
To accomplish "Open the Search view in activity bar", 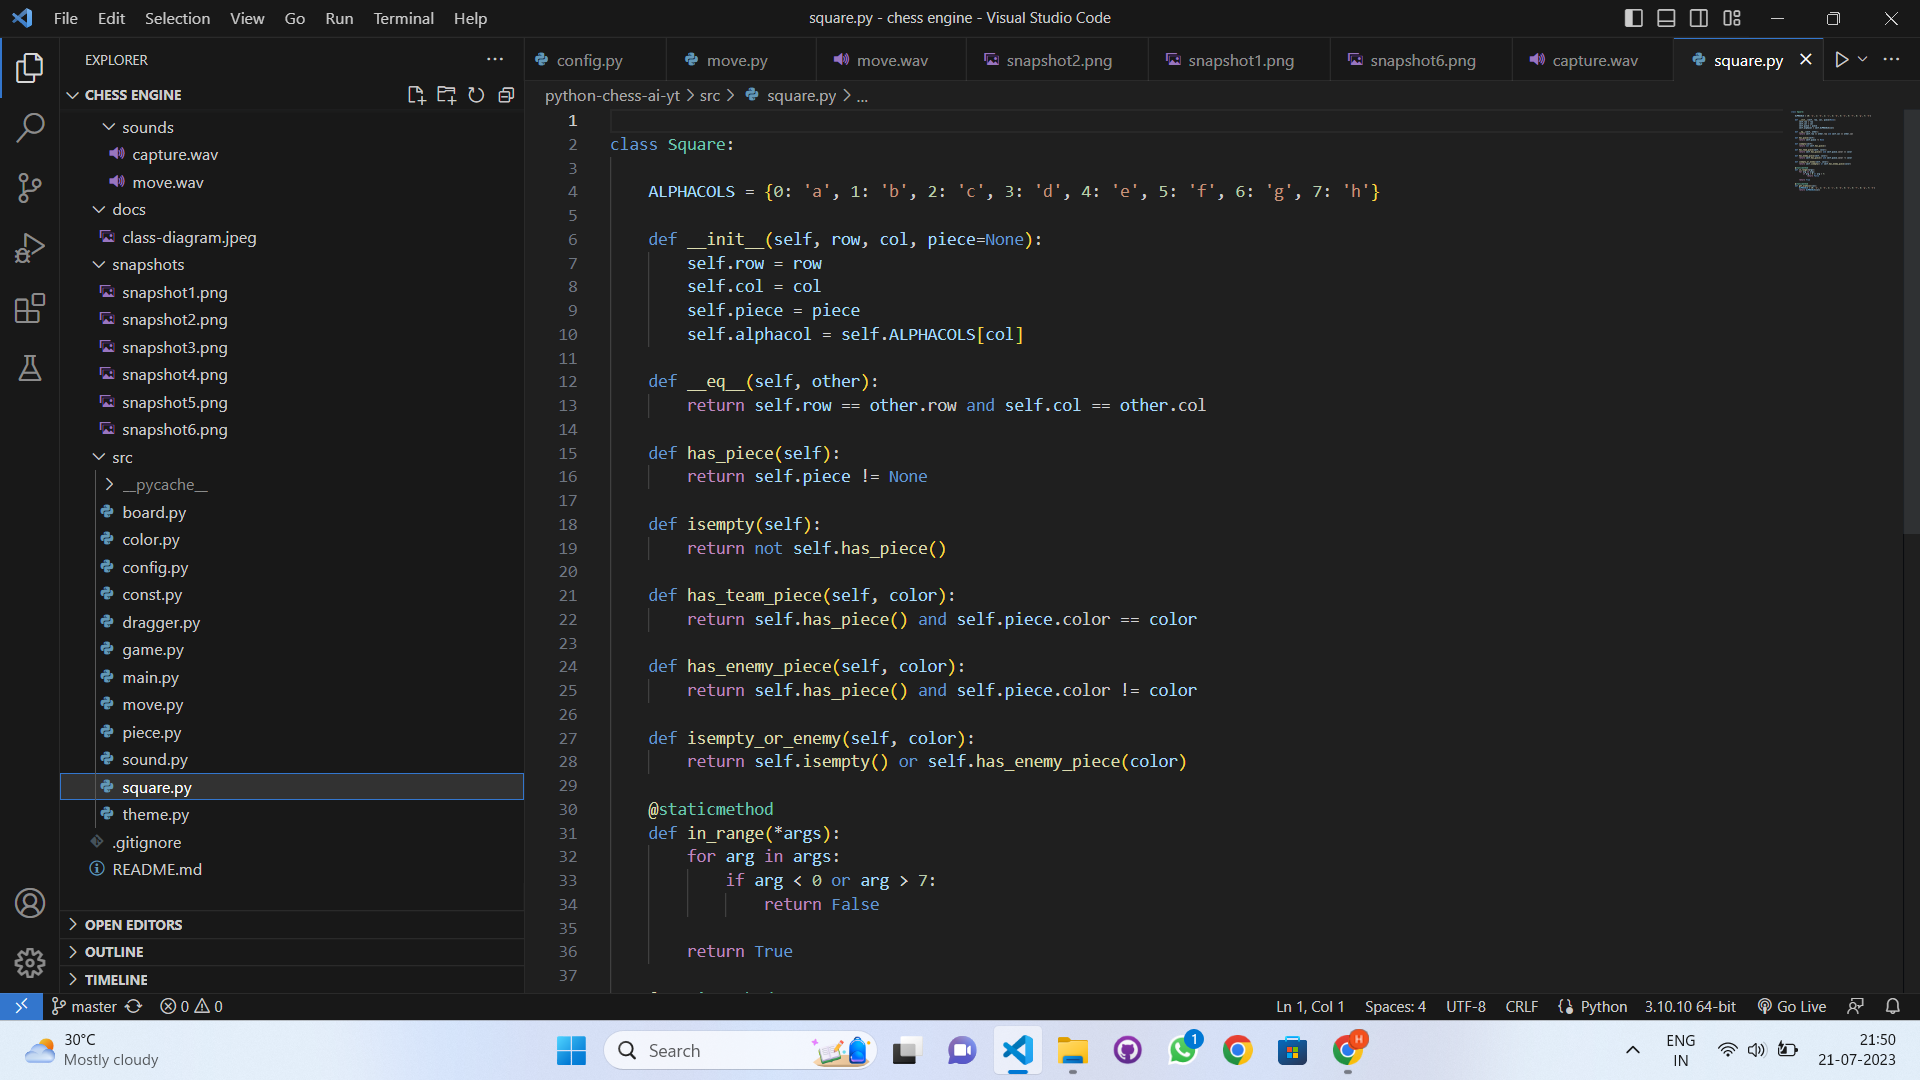I will (x=30, y=127).
